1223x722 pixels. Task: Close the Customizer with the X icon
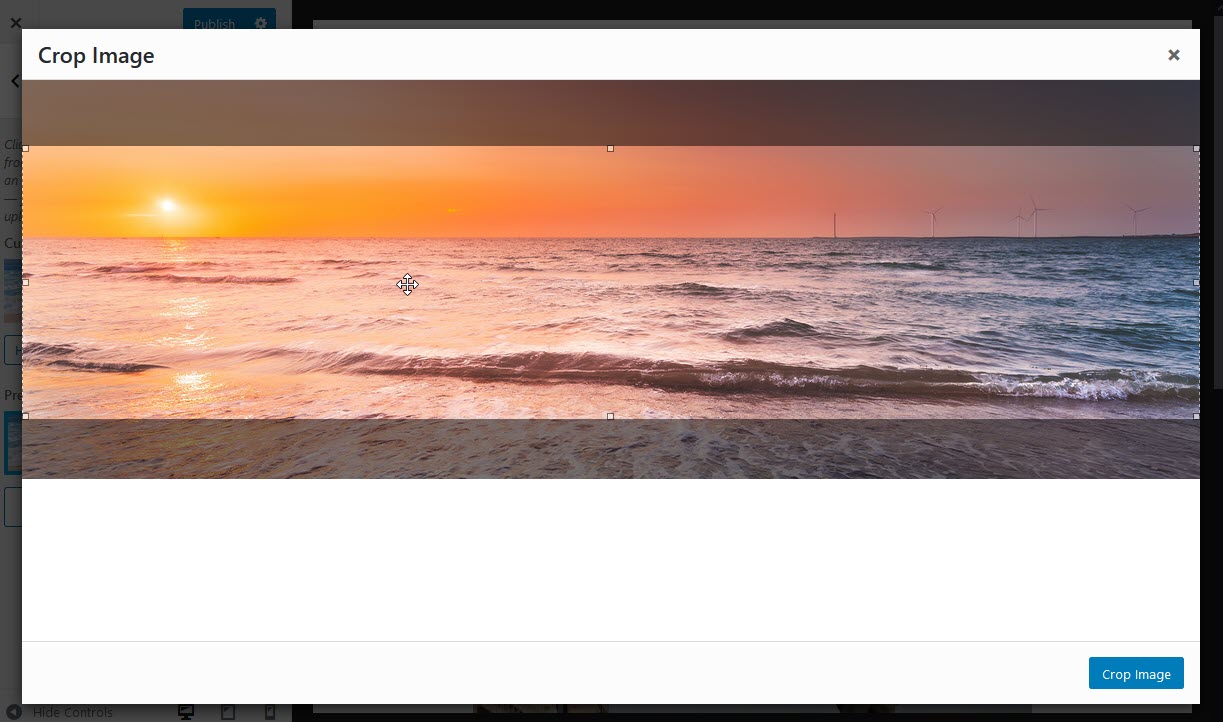click(x=15, y=22)
